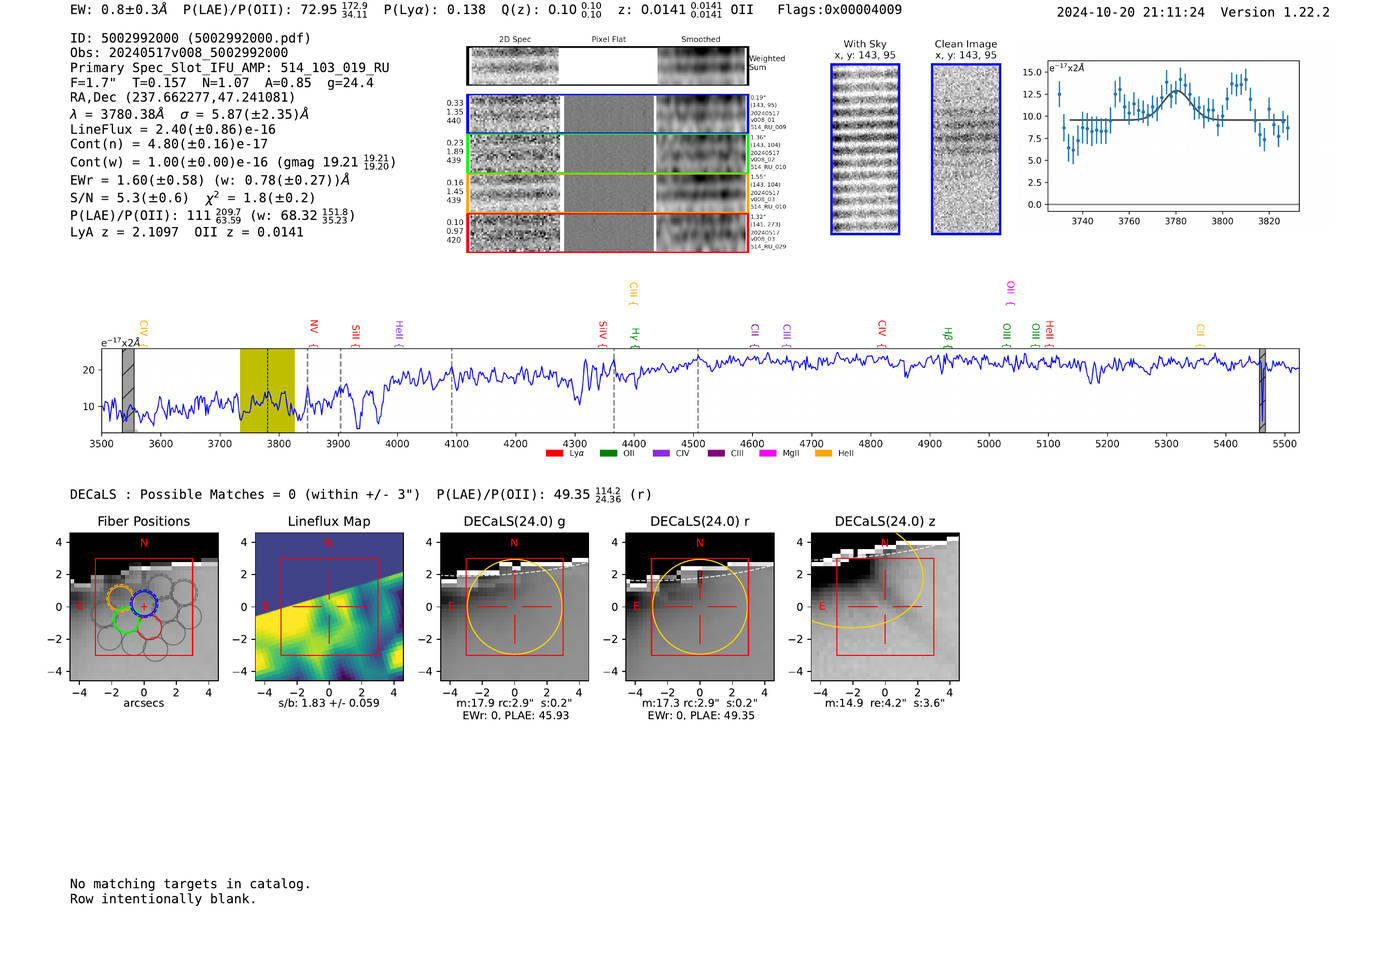The image size is (1400, 953).
Task: Click the 2024-10-20 21:11:24 timestamp
Action: click(1130, 12)
